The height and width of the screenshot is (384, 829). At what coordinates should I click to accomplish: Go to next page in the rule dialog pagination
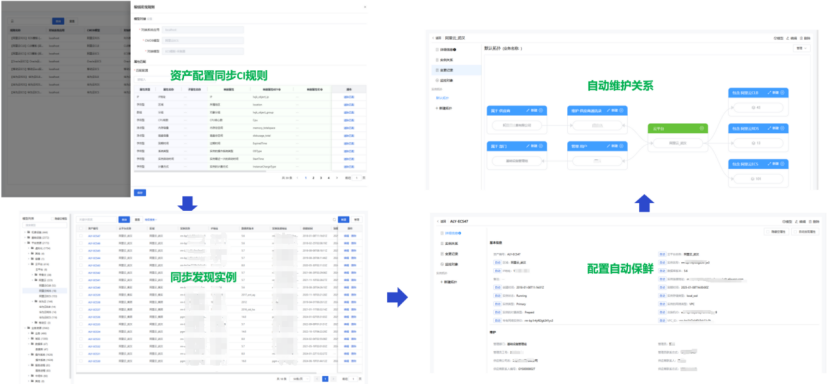pyautogui.click(x=336, y=178)
